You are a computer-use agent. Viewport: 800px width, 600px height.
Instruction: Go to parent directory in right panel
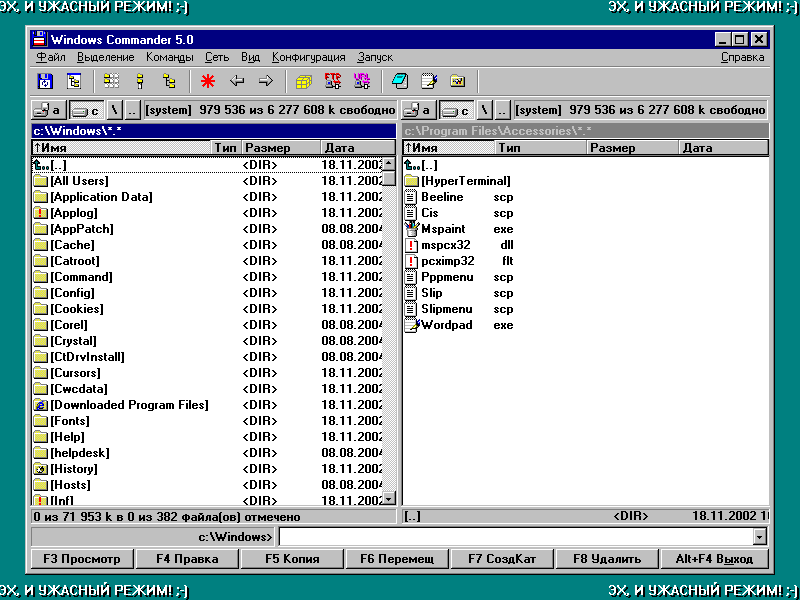[503, 110]
